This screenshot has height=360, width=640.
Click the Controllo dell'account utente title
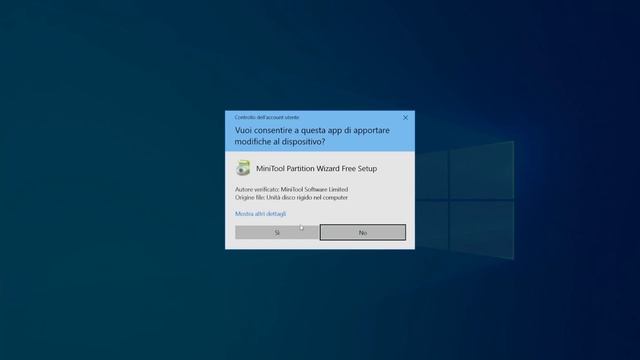coord(267,117)
